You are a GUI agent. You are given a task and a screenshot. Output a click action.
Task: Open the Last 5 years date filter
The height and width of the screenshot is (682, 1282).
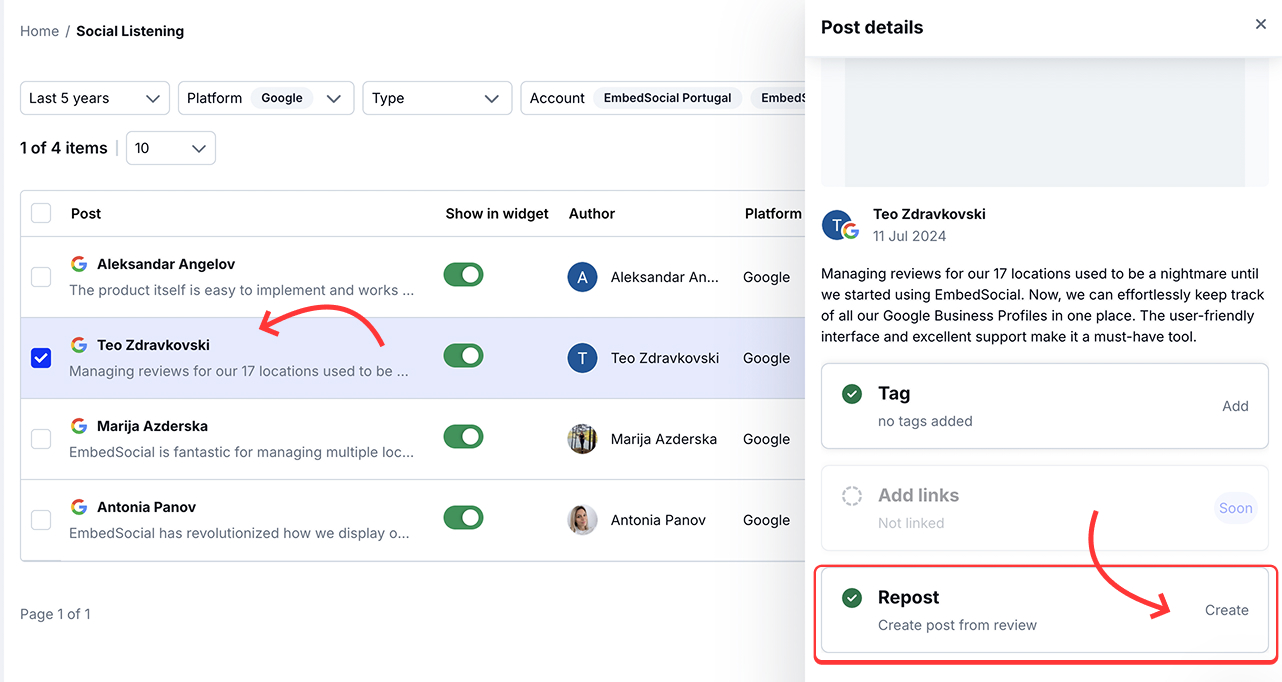[x=94, y=98]
